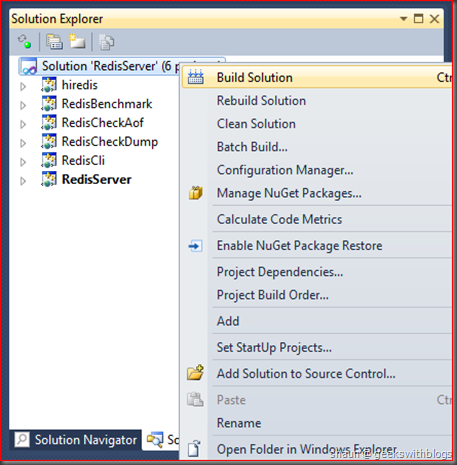Select the RedisCheckDump project name

click(x=110, y=142)
